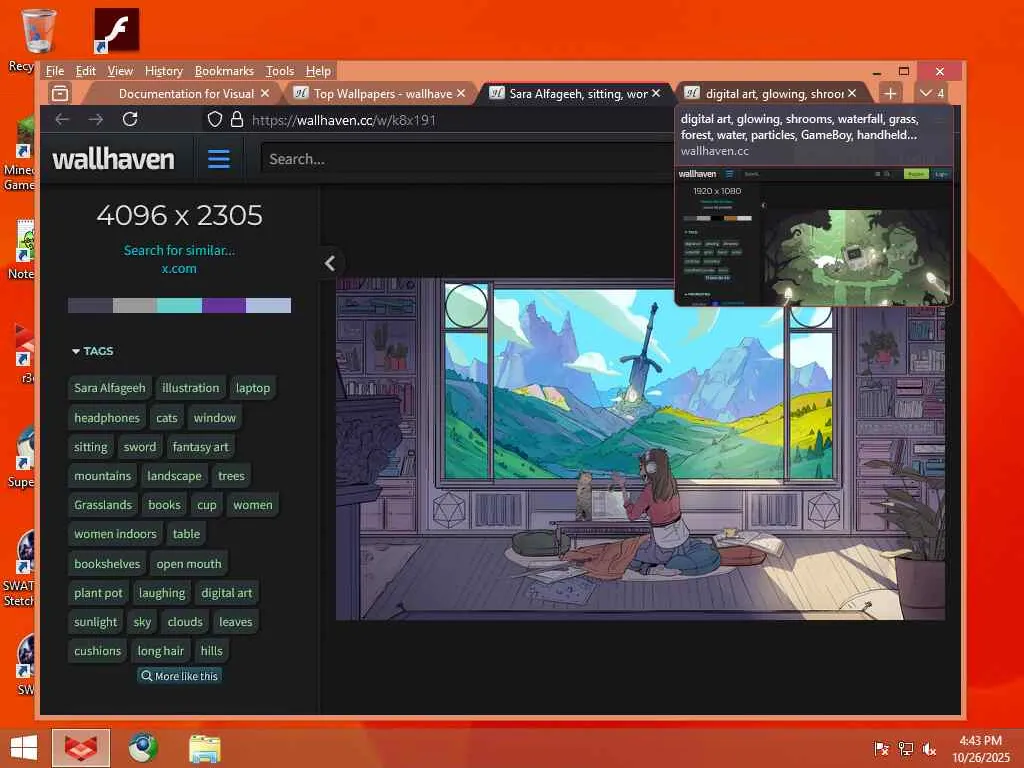Click the headphones tag
1024x768 pixels.
[106, 418]
